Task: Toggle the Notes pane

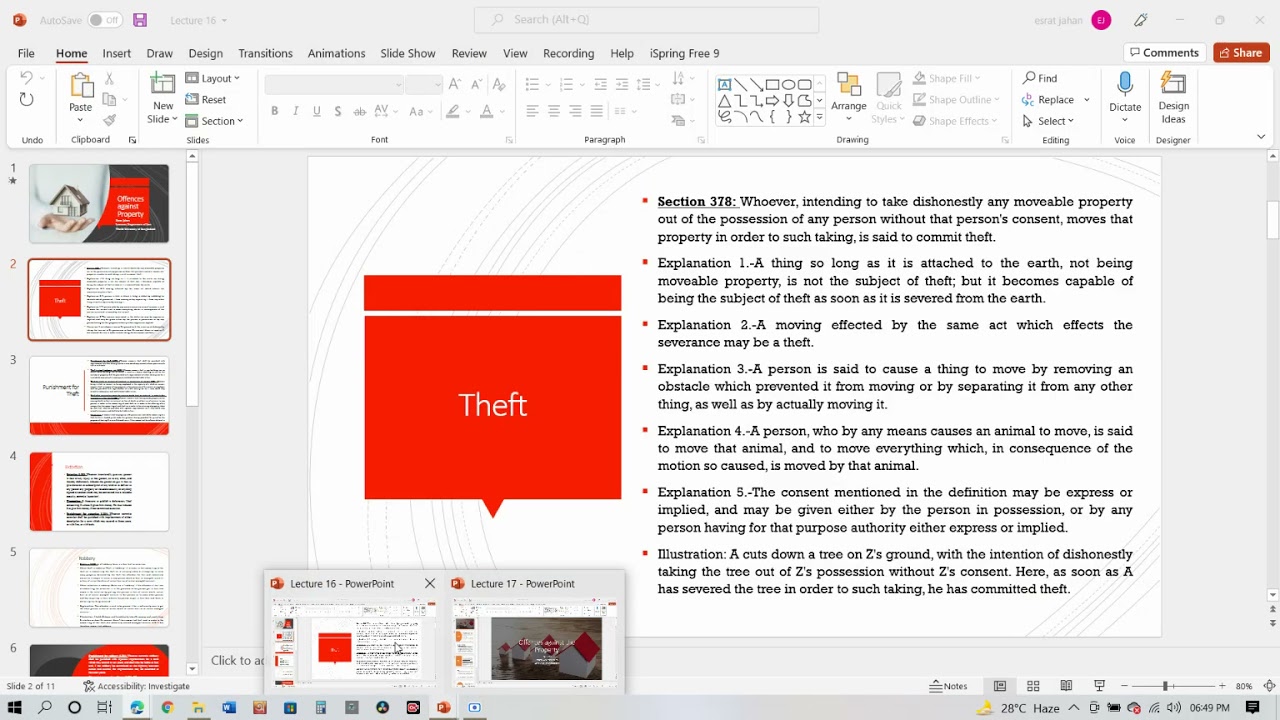Action: click(x=948, y=686)
